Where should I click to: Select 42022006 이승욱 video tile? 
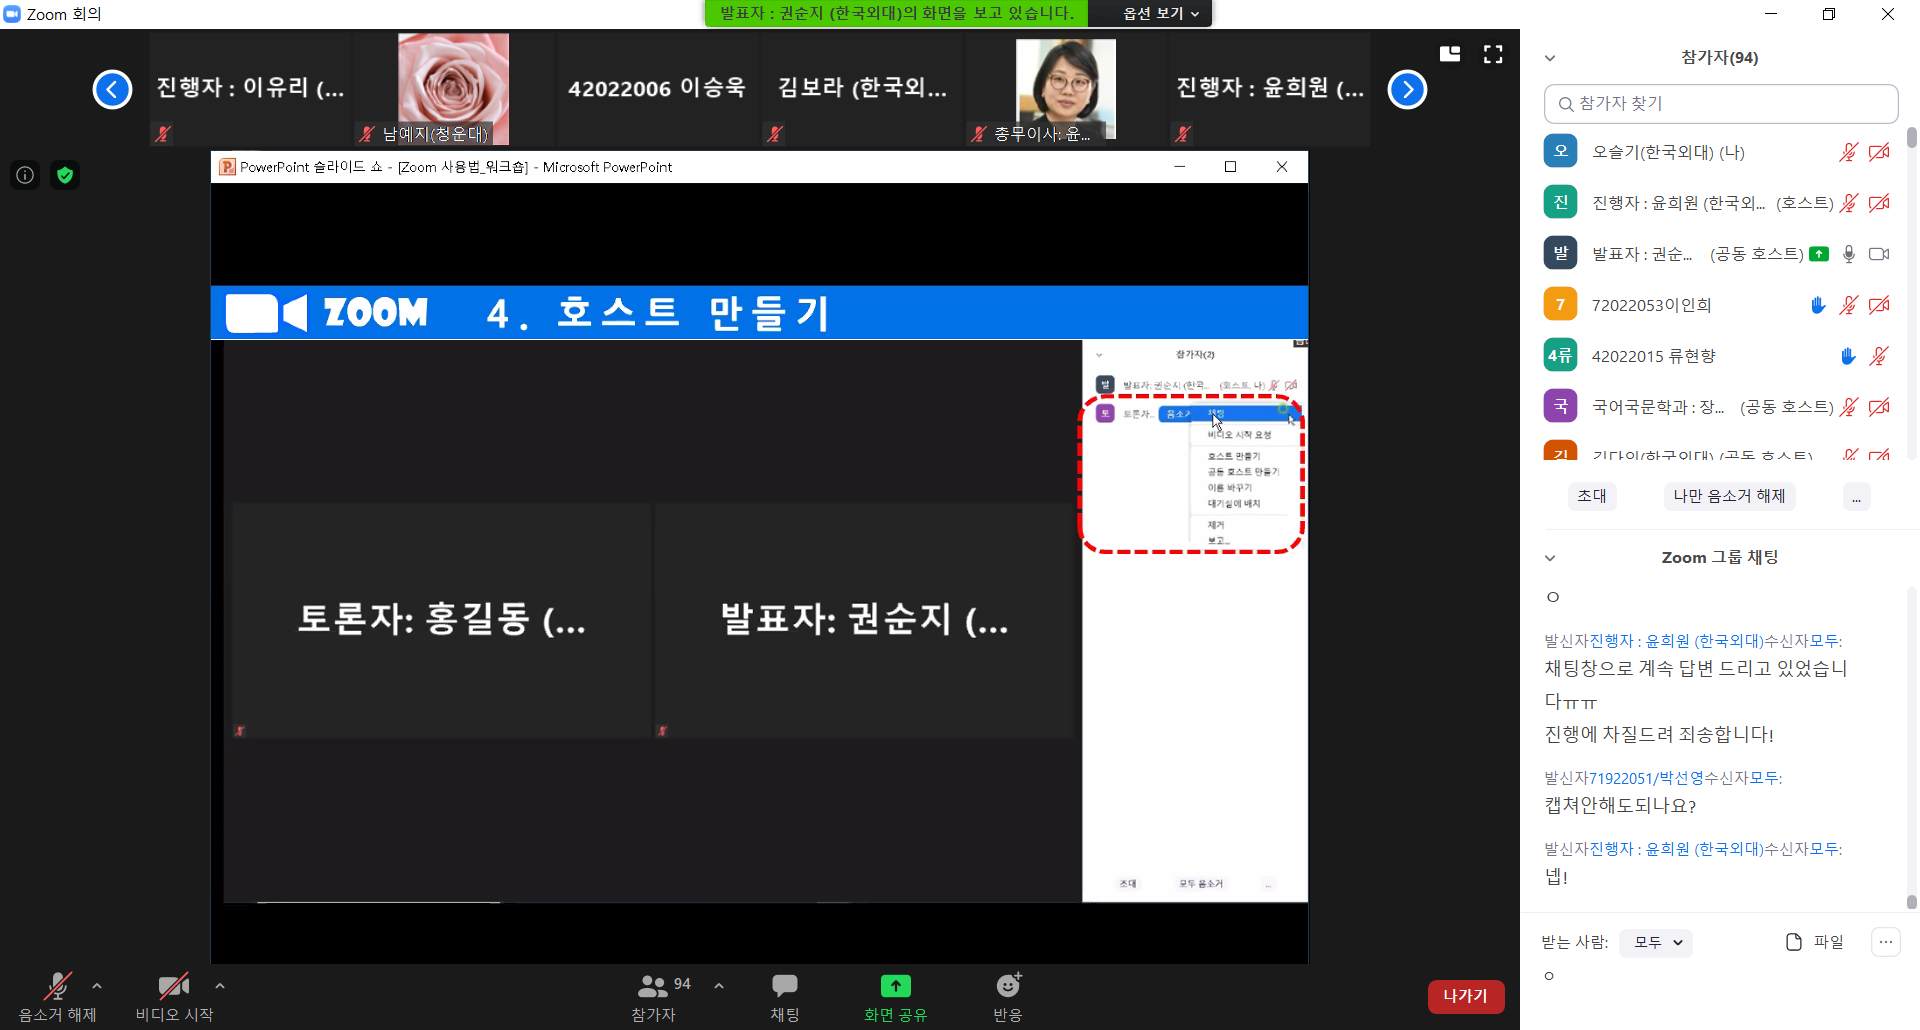[x=657, y=89]
